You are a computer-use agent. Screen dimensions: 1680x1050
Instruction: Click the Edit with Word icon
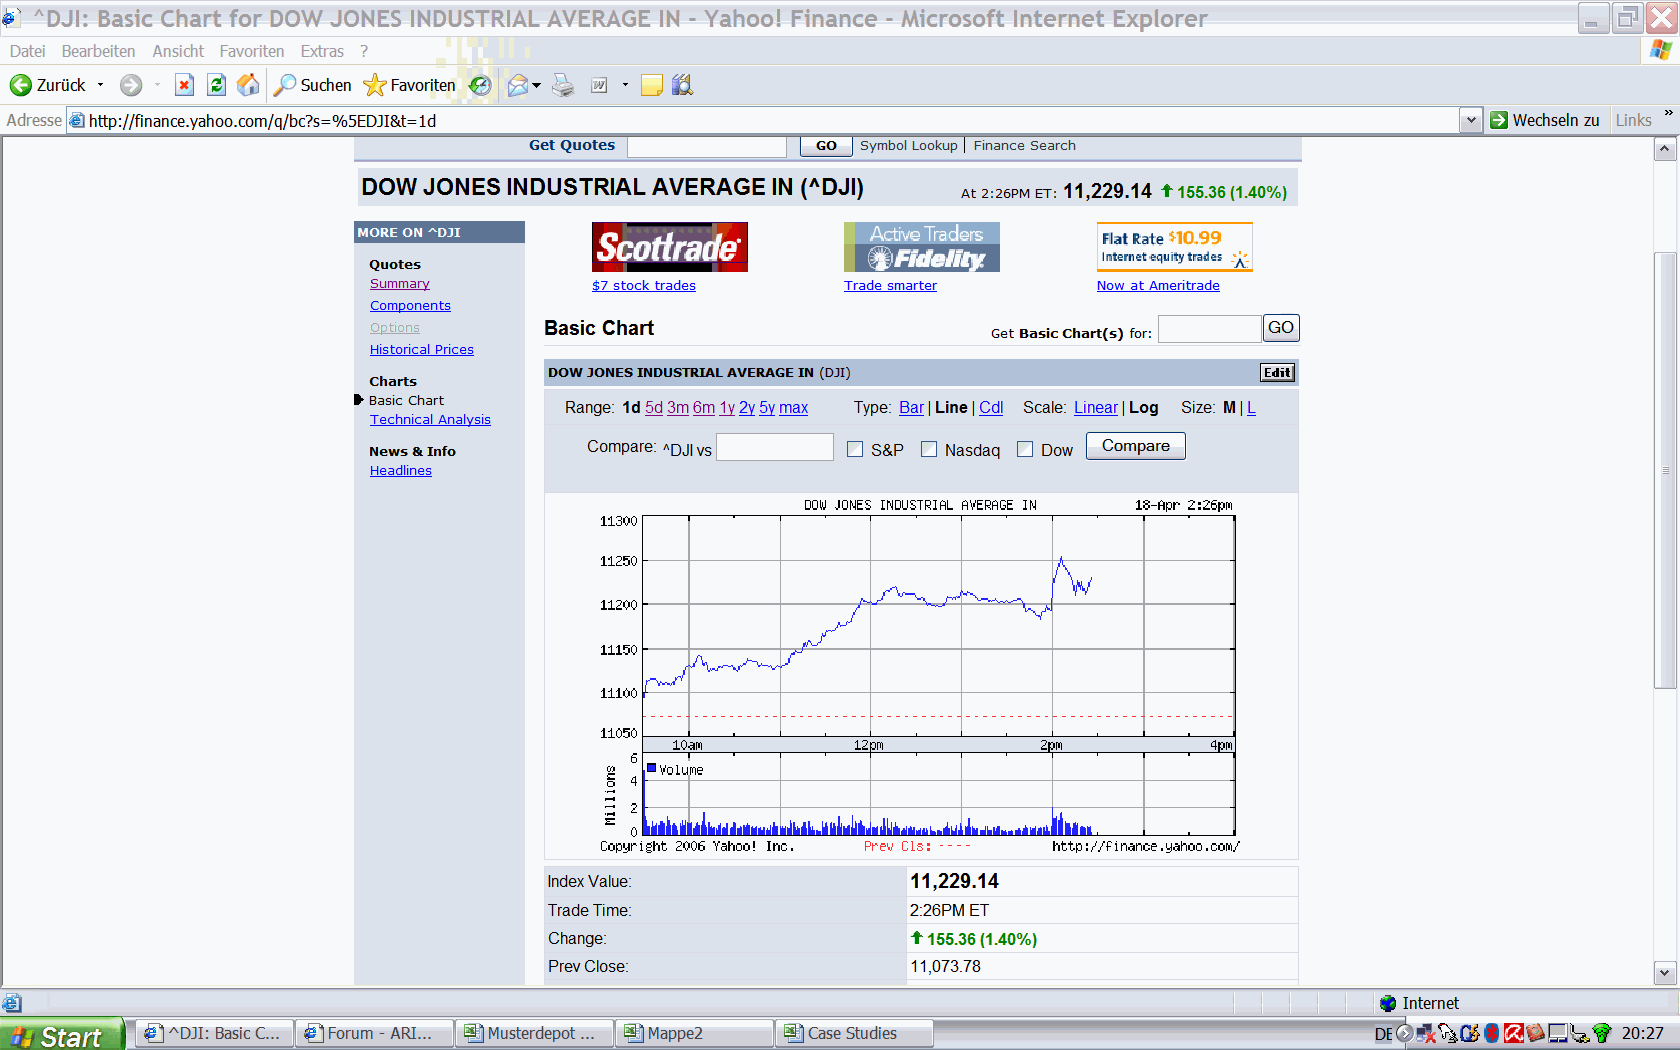coord(599,85)
